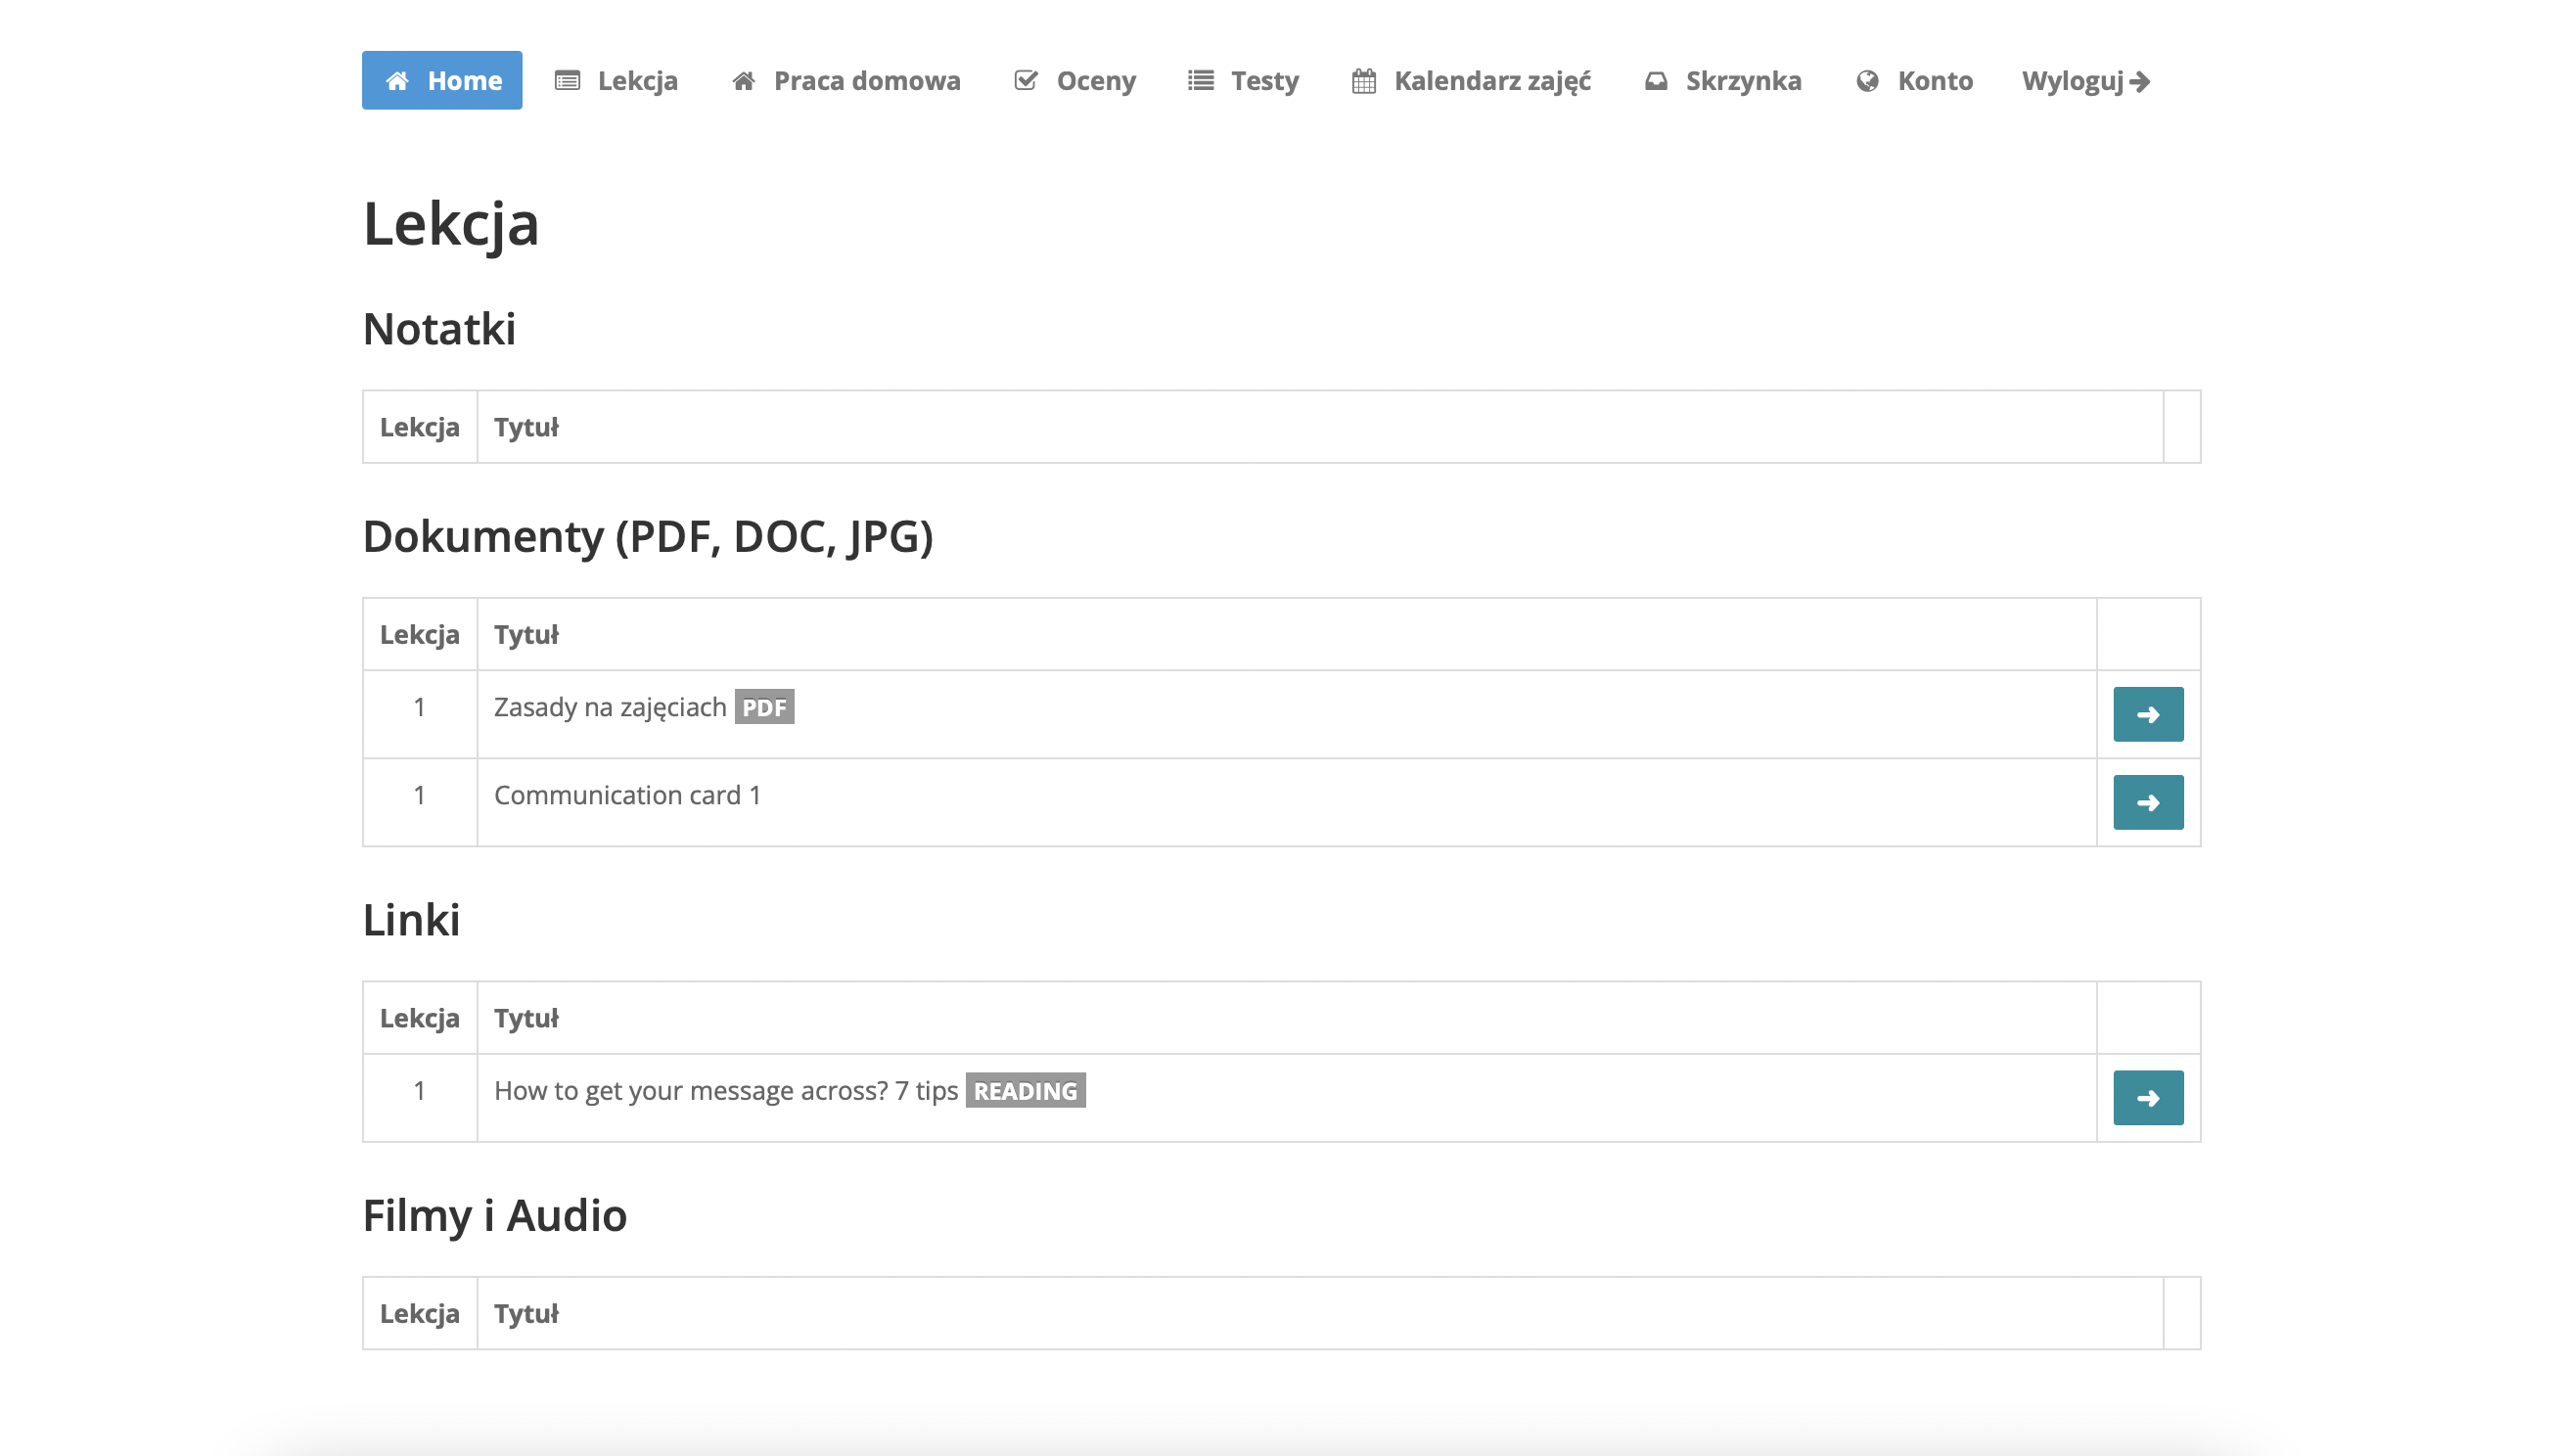Go to Praca domowa menu item
Viewport: 2558px width, 1456px height.
coord(866,81)
